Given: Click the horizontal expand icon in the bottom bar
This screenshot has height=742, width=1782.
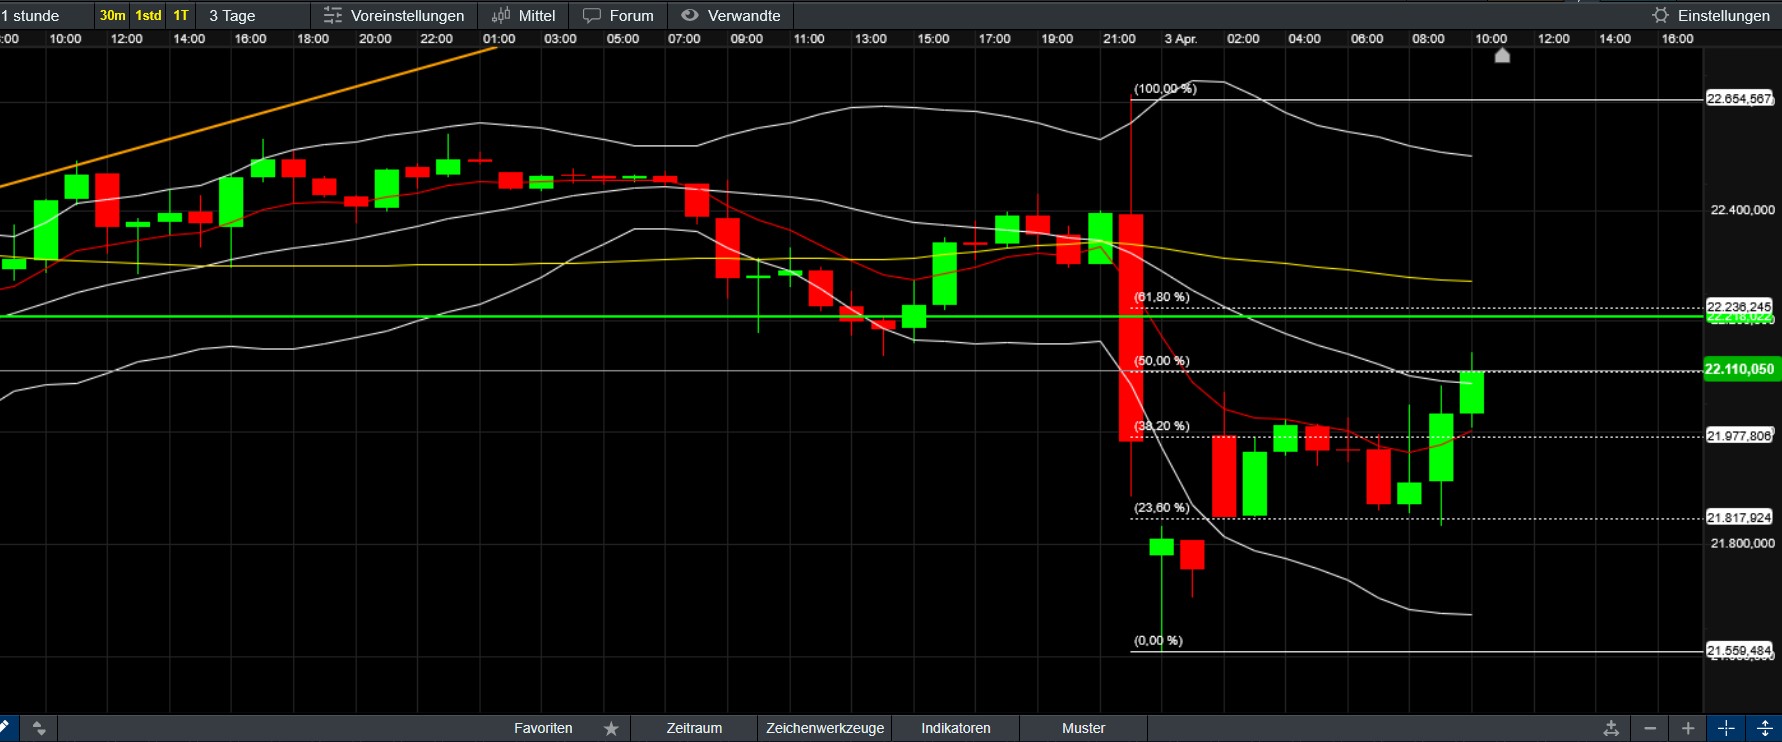Looking at the screenshot, I should [x=1726, y=728].
